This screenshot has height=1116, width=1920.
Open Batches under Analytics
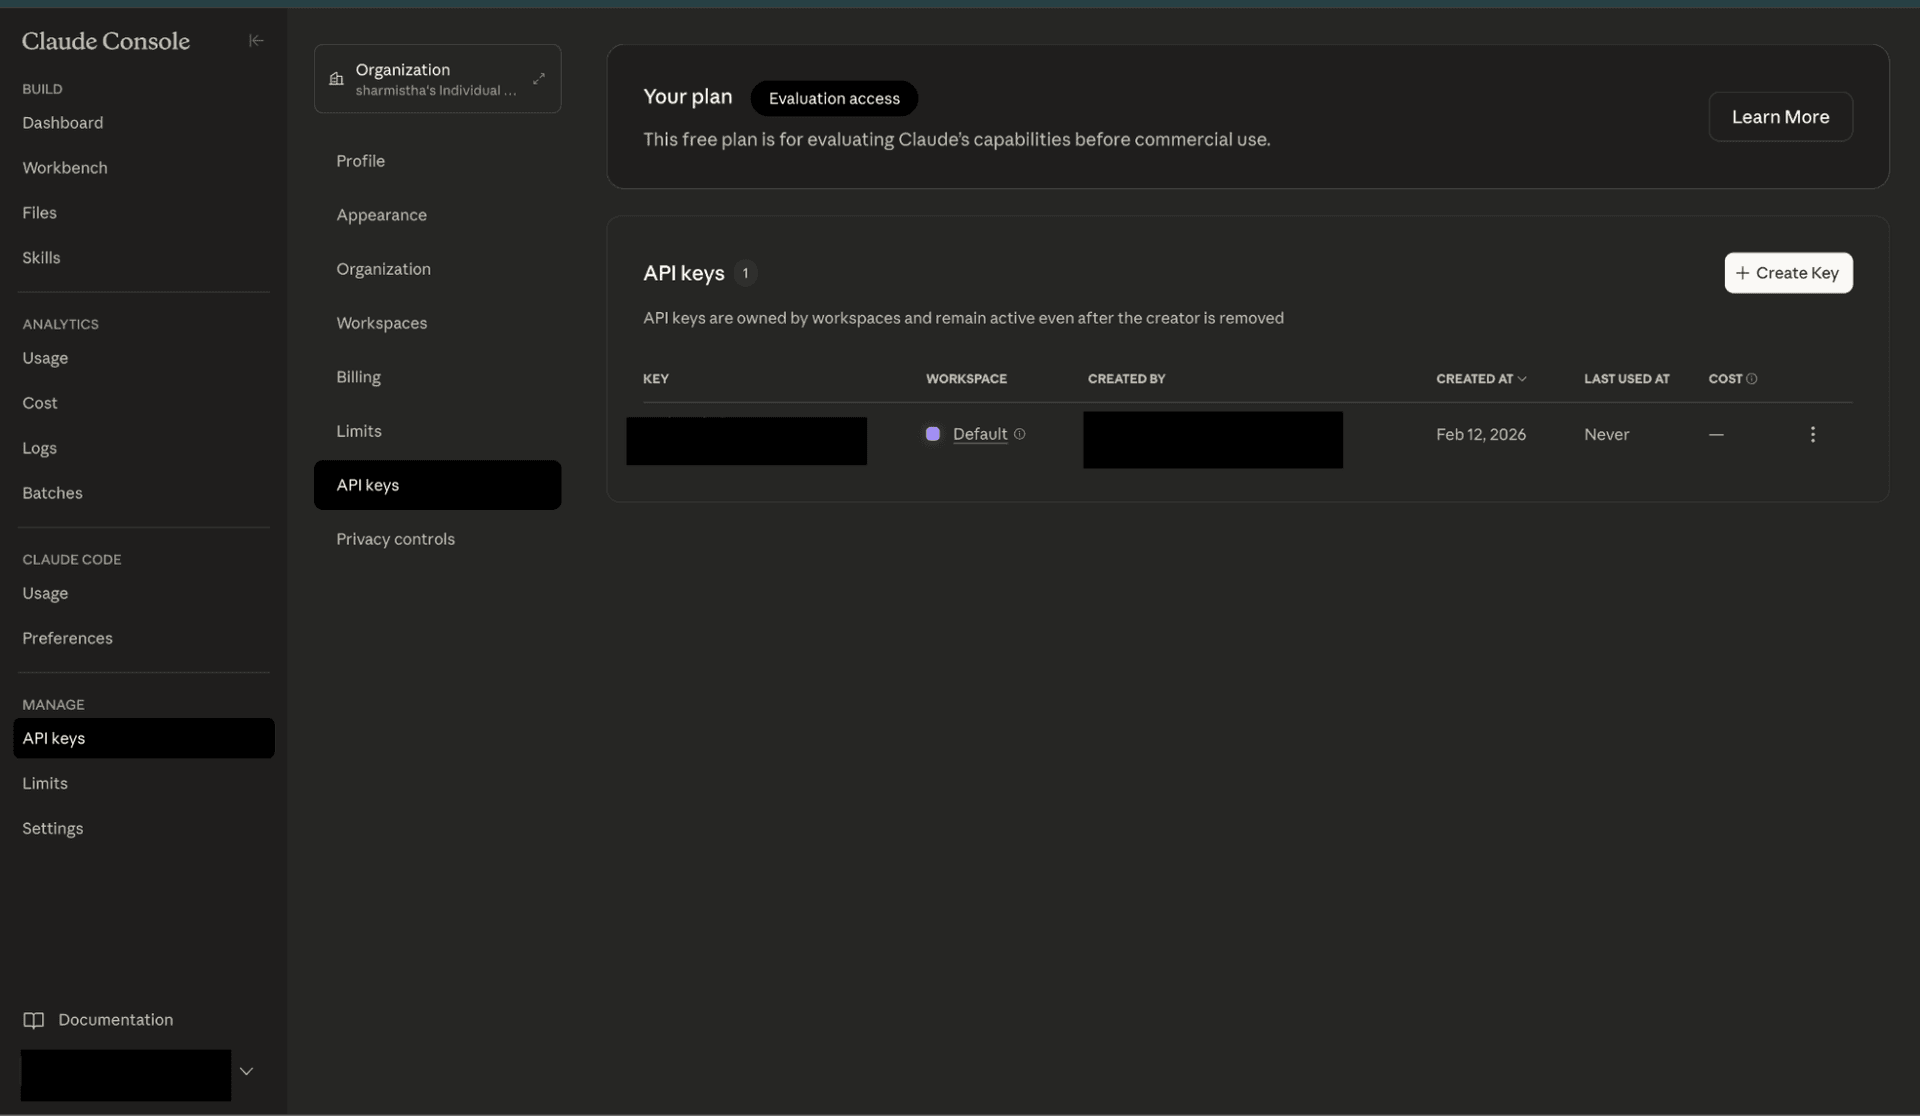pyautogui.click(x=52, y=493)
